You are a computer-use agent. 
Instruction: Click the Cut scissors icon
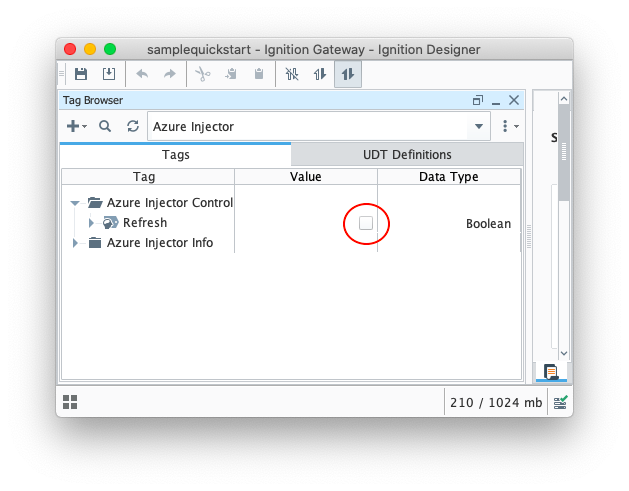click(x=202, y=74)
